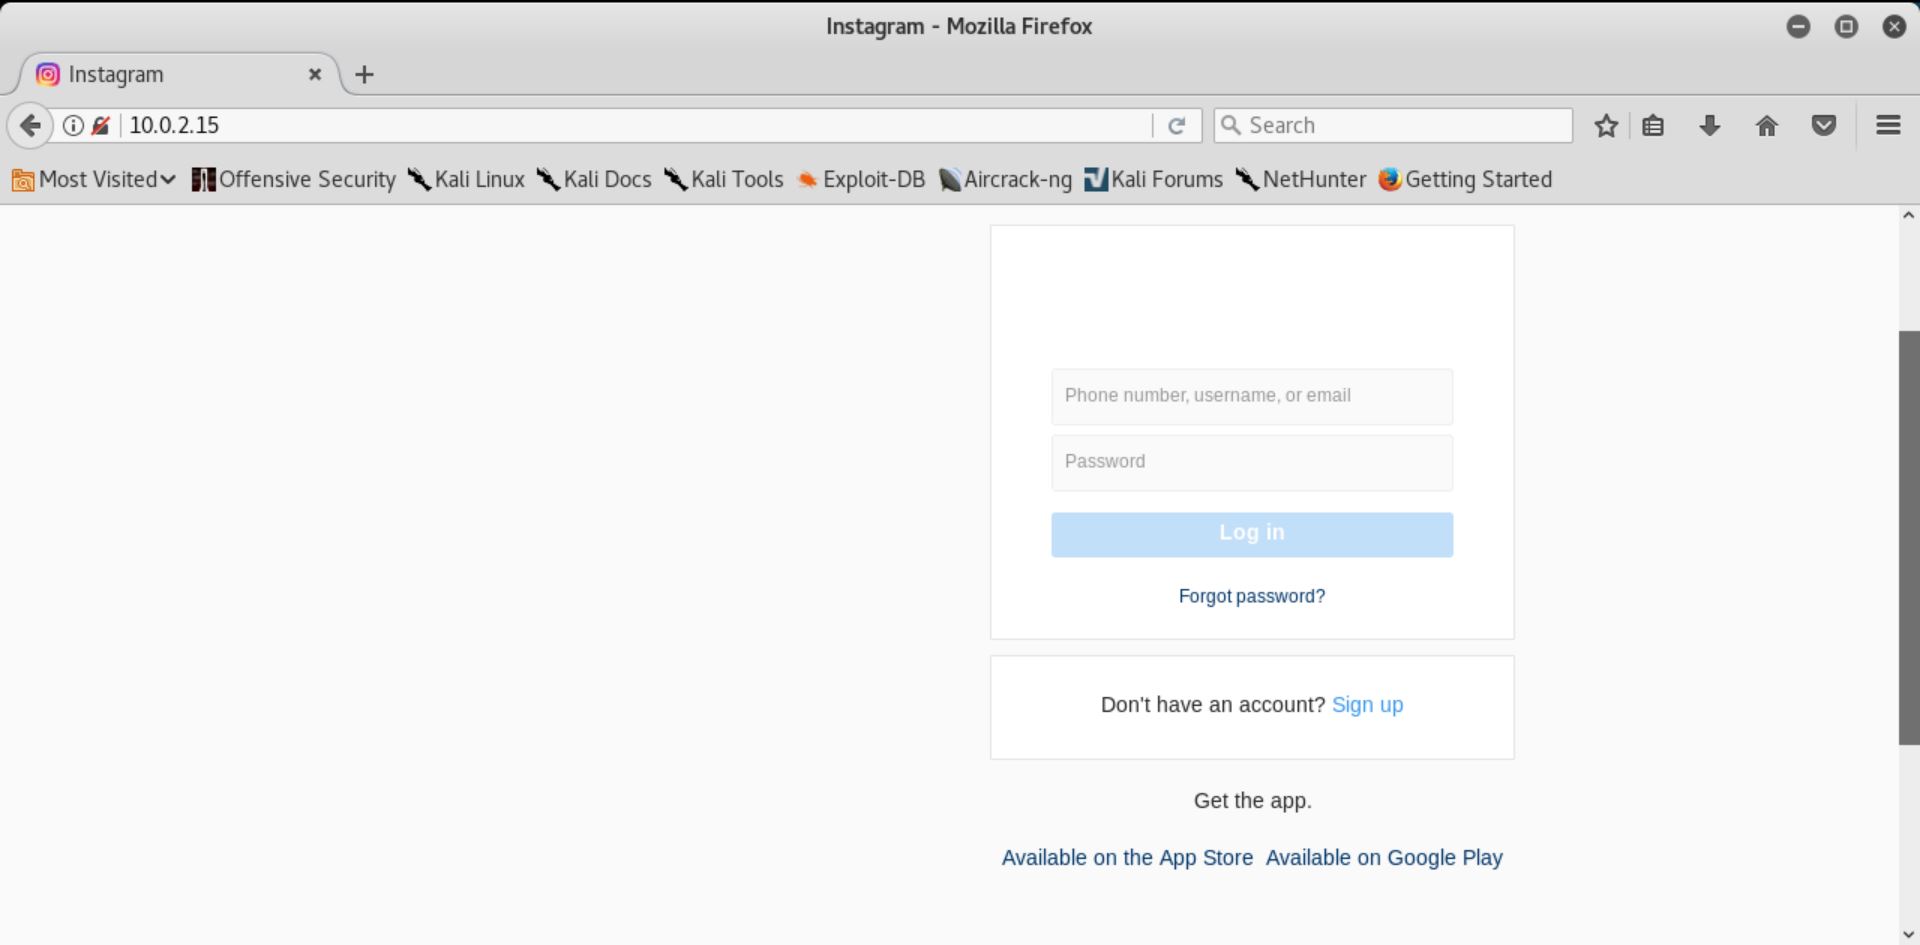Bookmark this page with the star icon
1920x945 pixels.
(1606, 125)
